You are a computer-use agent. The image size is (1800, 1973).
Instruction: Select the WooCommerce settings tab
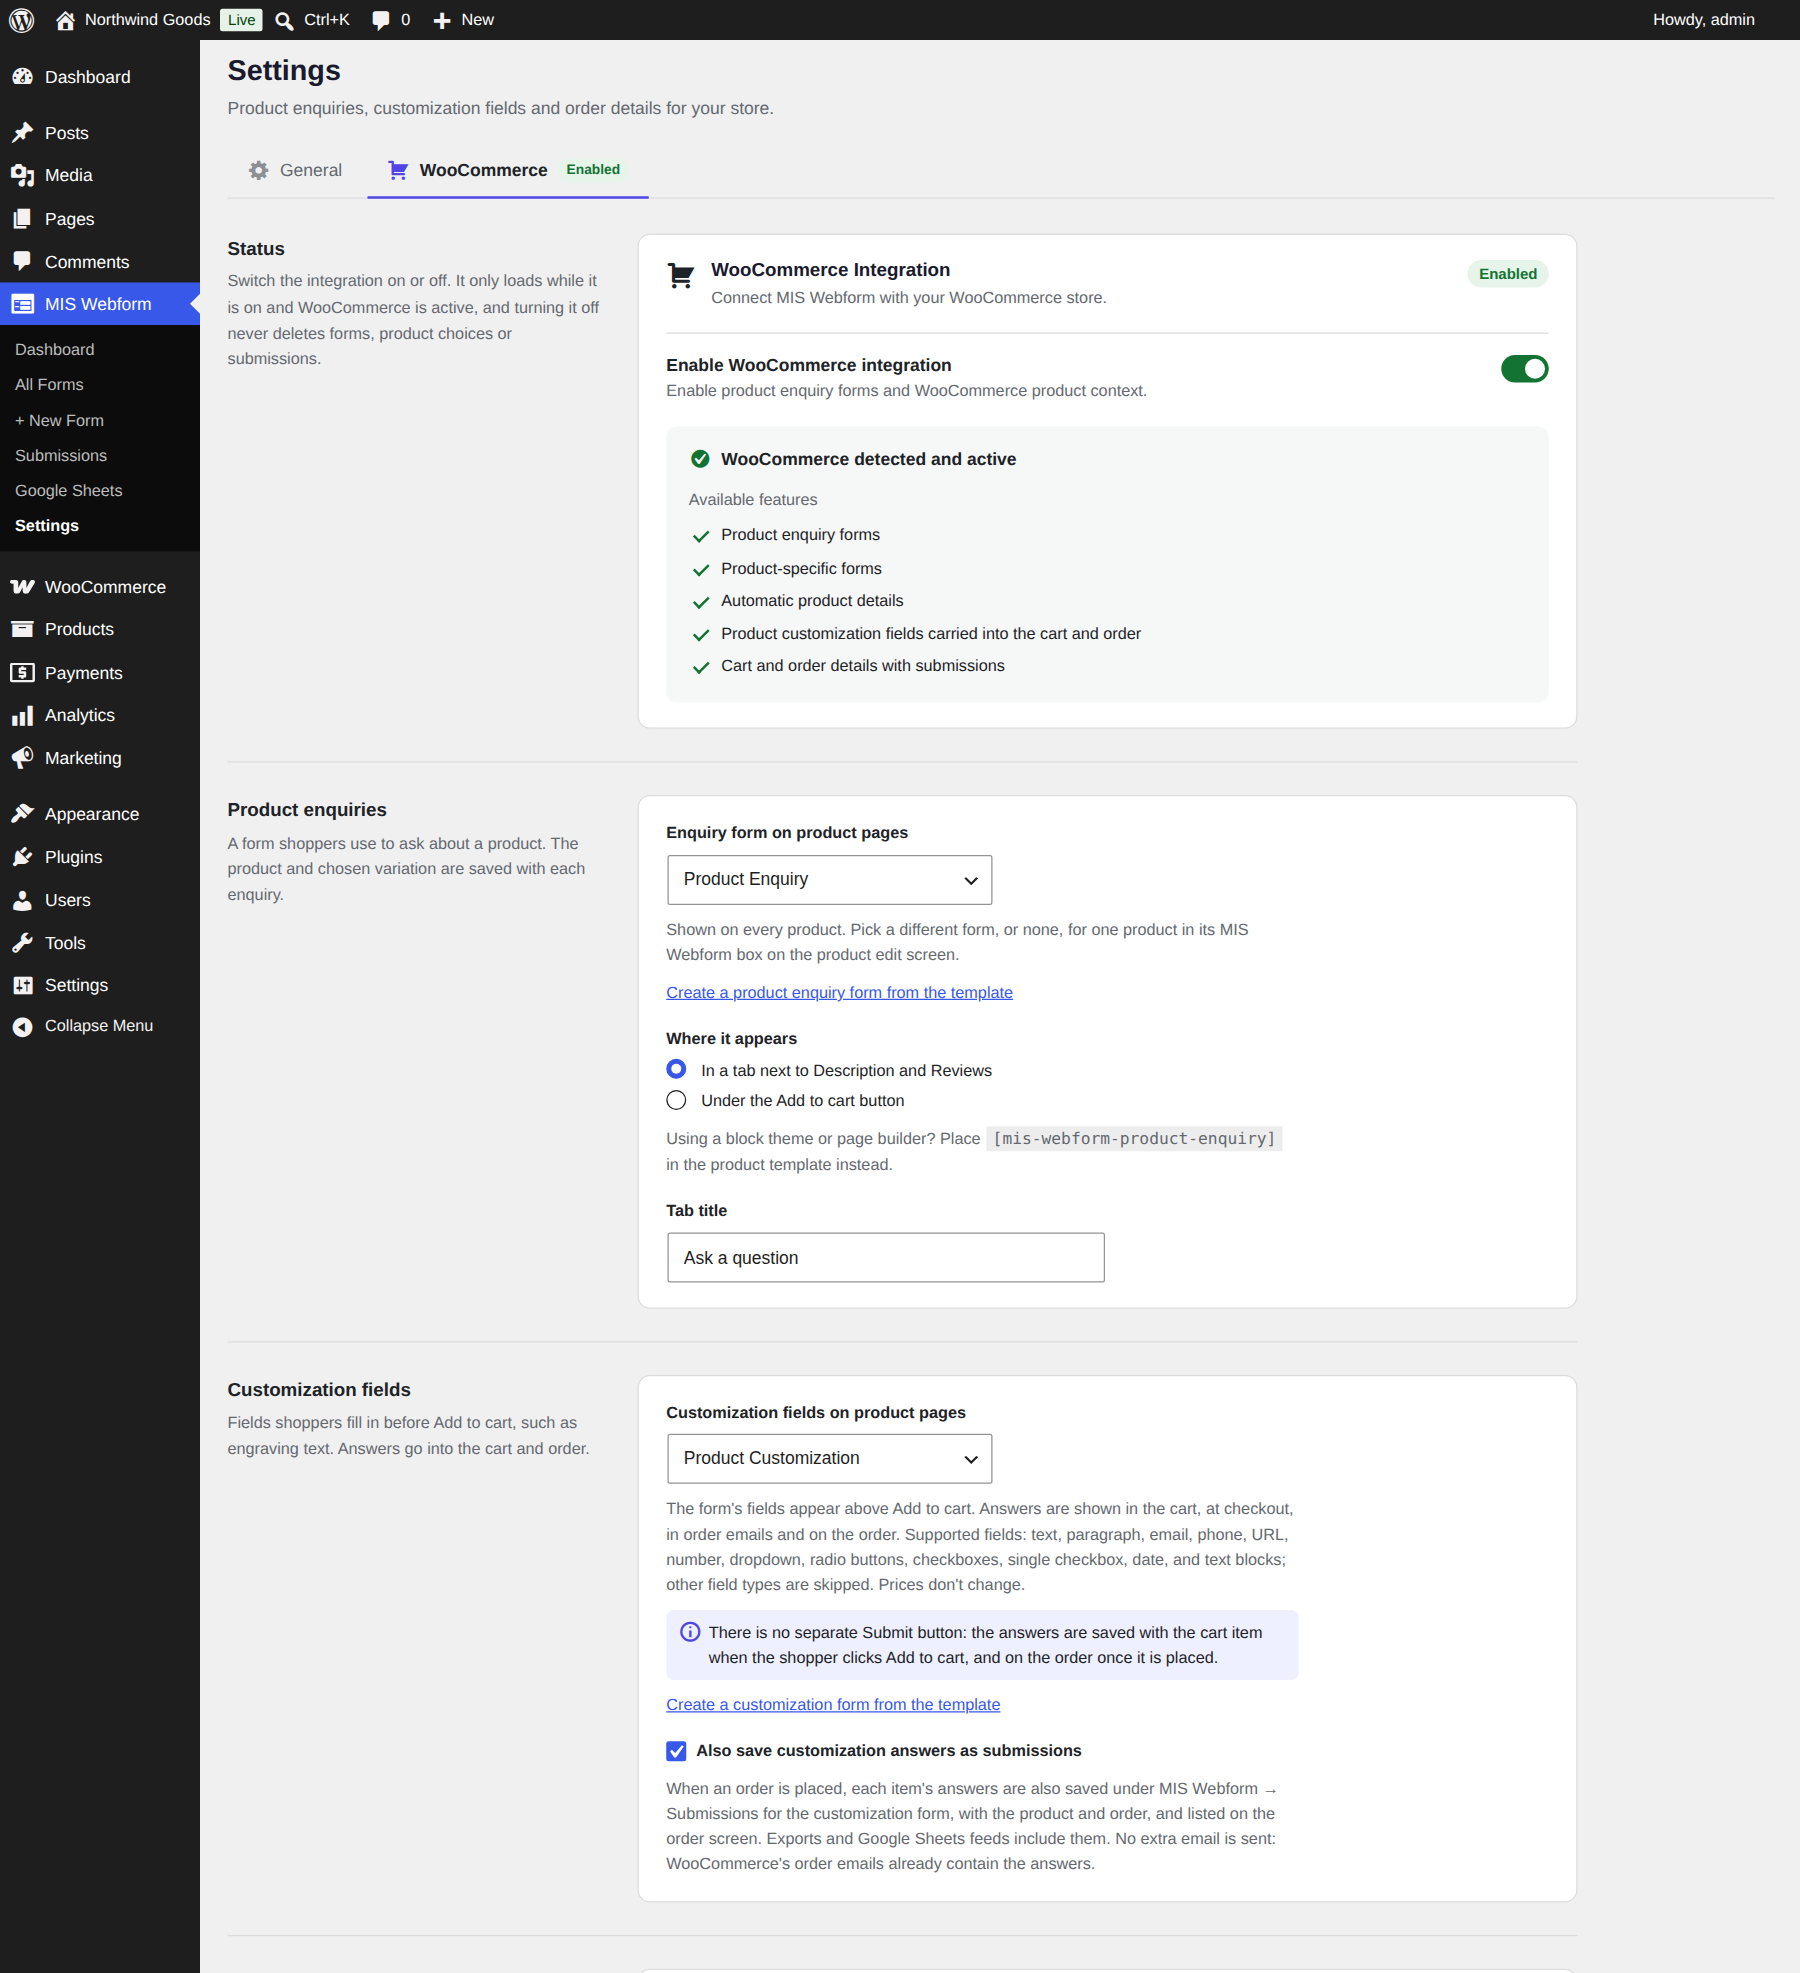(x=507, y=170)
